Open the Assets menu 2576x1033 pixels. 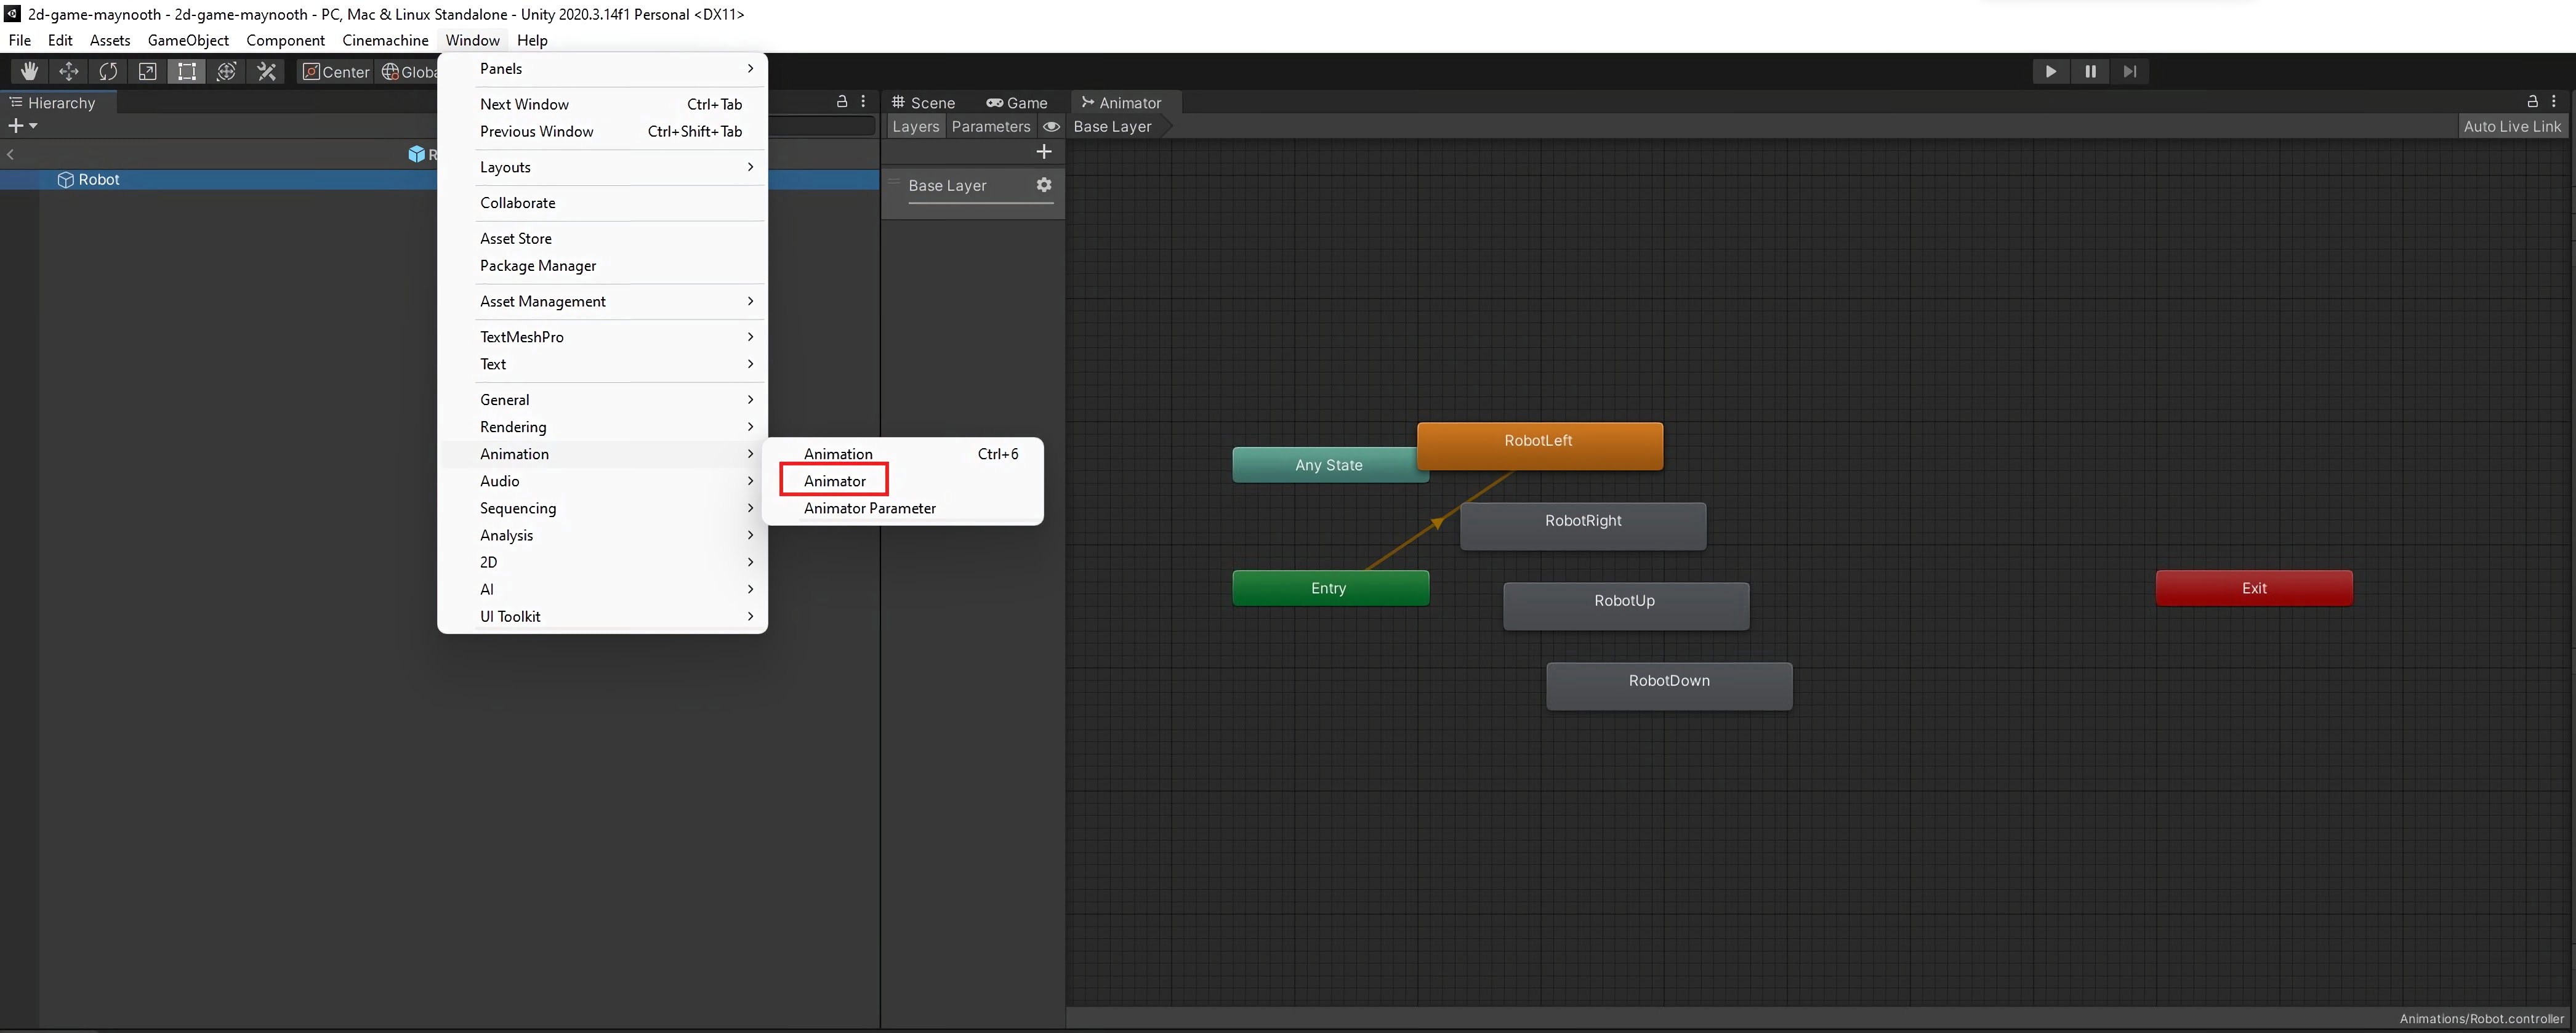[x=110, y=40]
